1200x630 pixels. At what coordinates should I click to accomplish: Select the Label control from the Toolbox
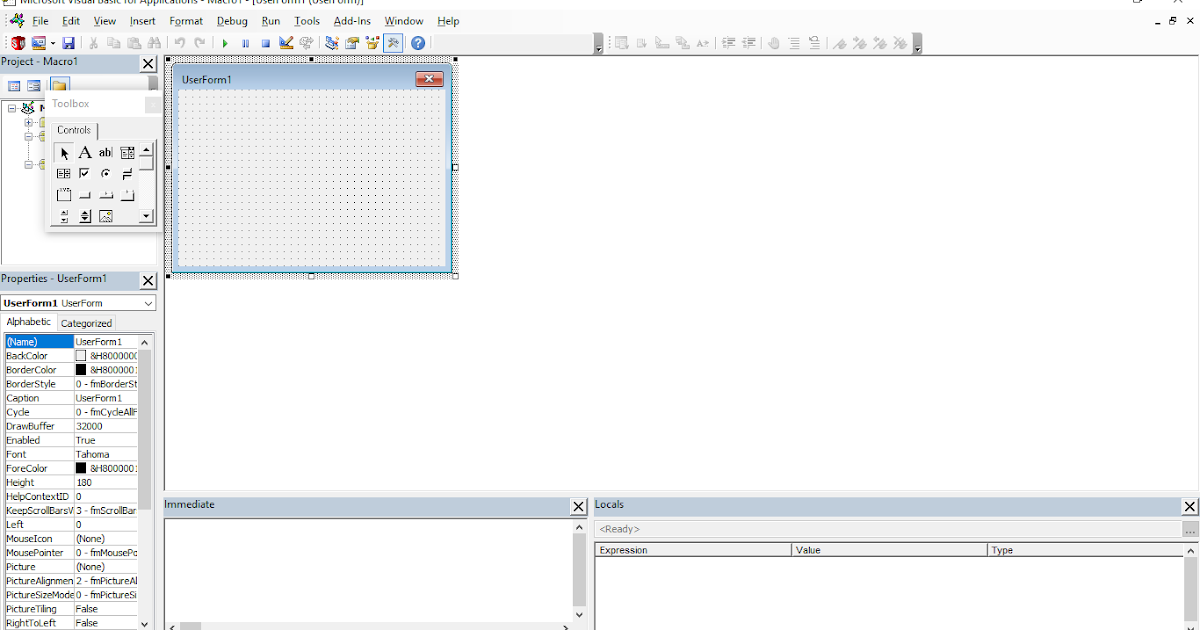coord(85,152)
